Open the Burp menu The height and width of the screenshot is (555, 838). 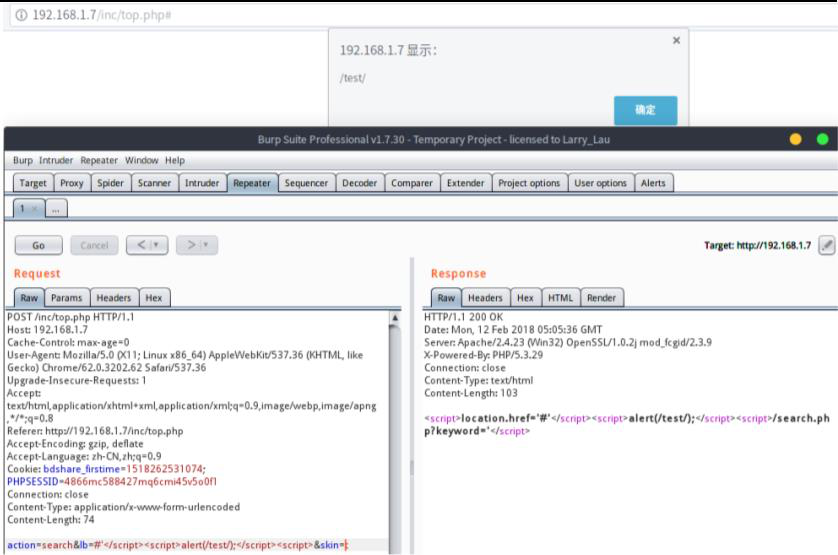[23, 160]
